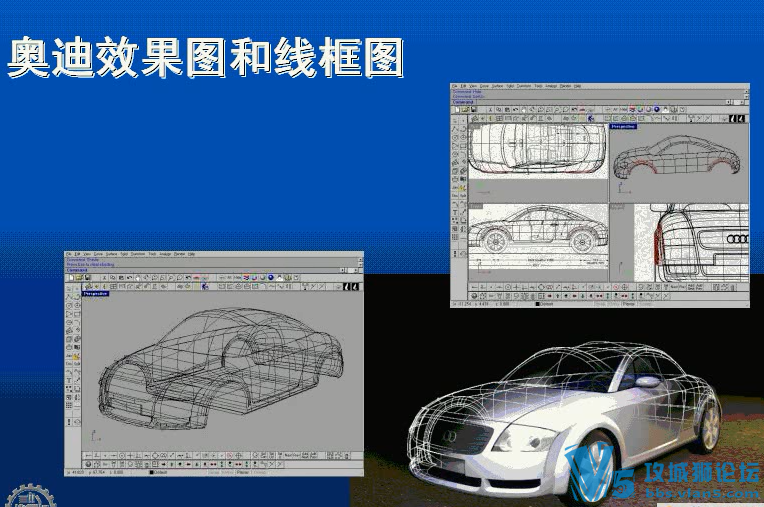Open File menu in single-viewport Rhino window

(69, 254)
